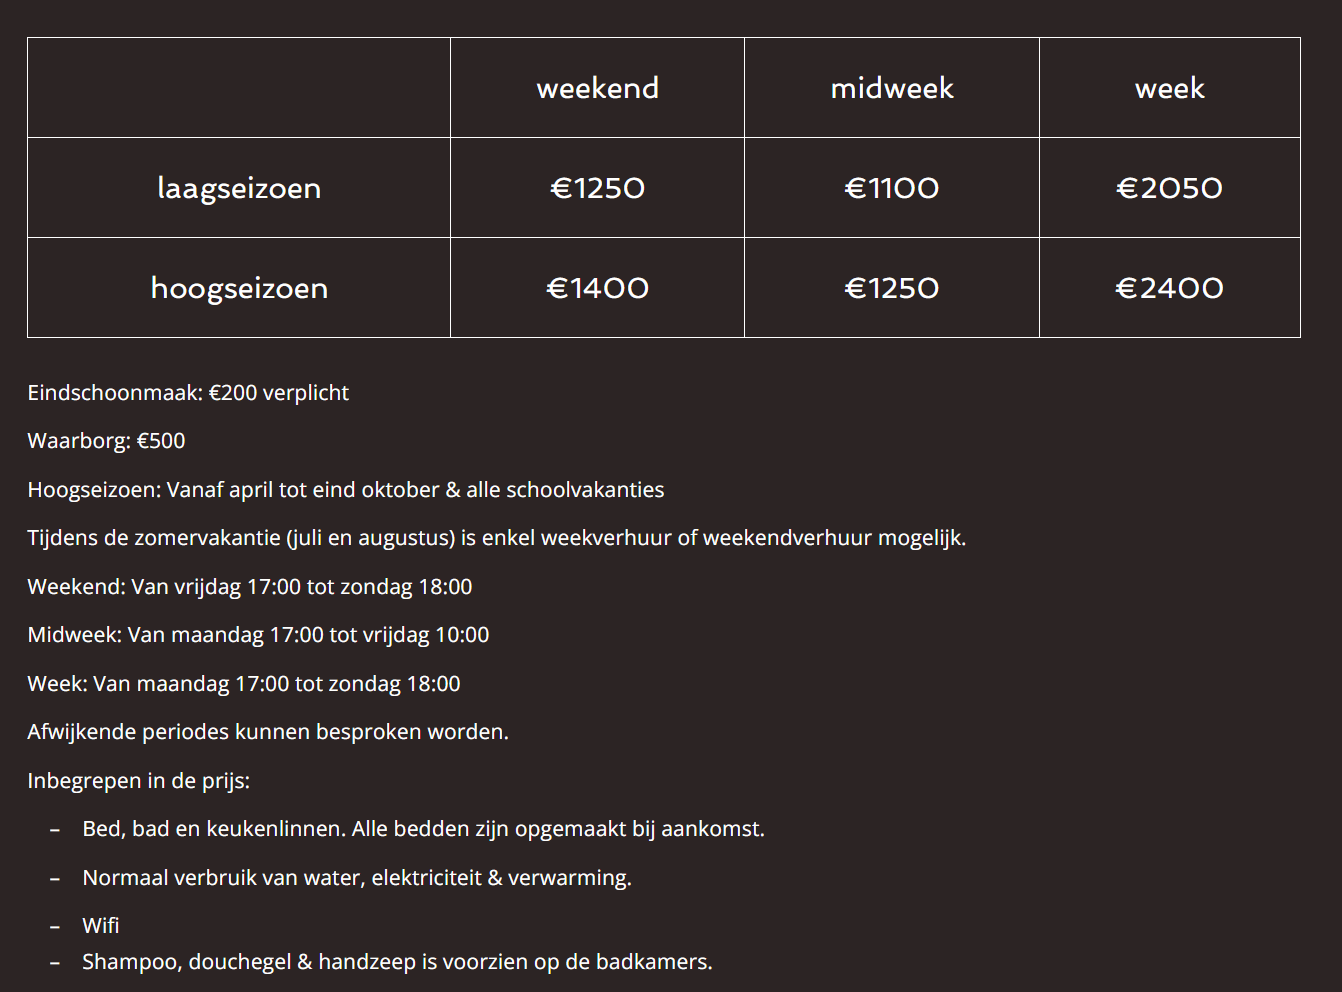Screen dimensions: 1342x992
Task: Click the €1250 laagseizoen weekend price
Action: point(597,188)
